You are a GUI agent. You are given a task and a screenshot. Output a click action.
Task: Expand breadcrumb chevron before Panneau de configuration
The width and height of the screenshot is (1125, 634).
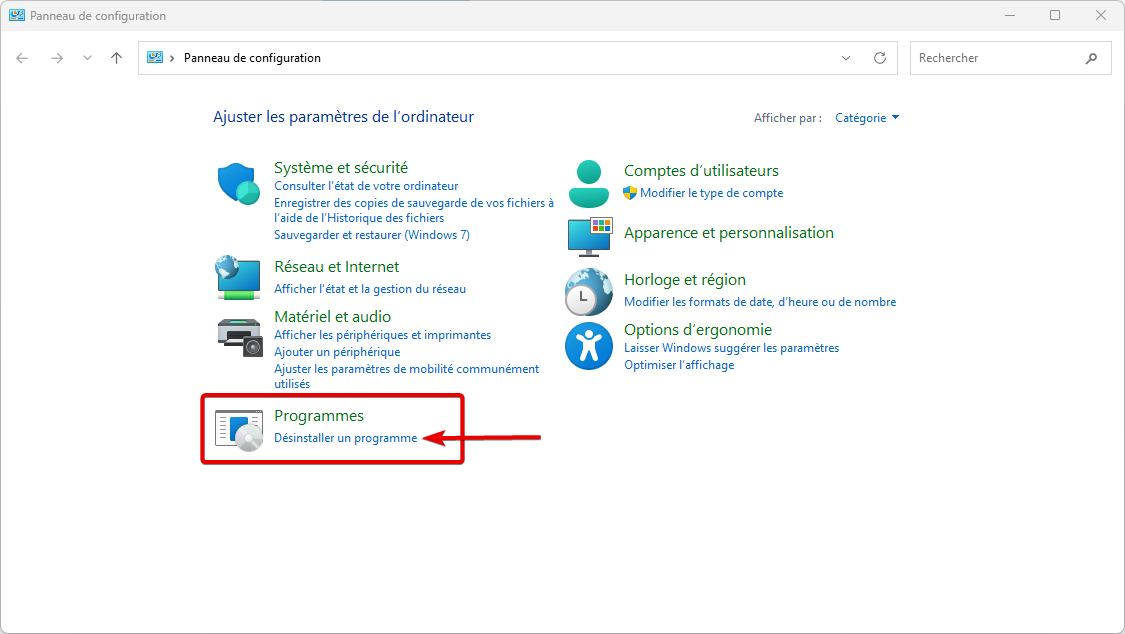click(172, 58)
